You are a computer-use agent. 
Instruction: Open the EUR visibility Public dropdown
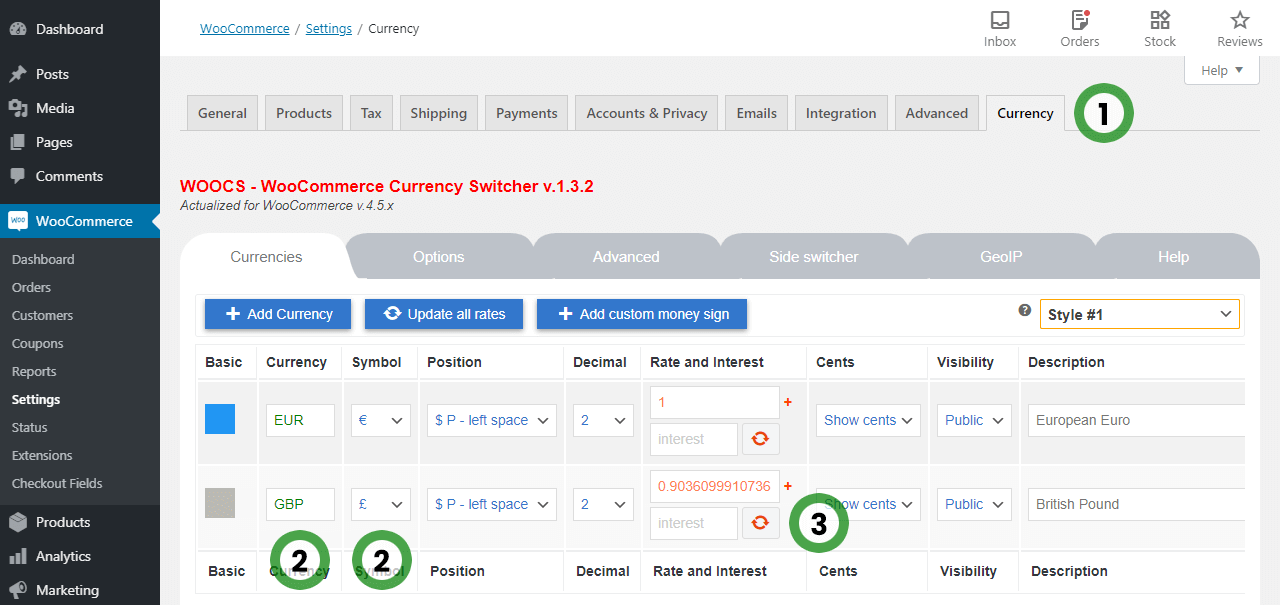tap(974, 420)
